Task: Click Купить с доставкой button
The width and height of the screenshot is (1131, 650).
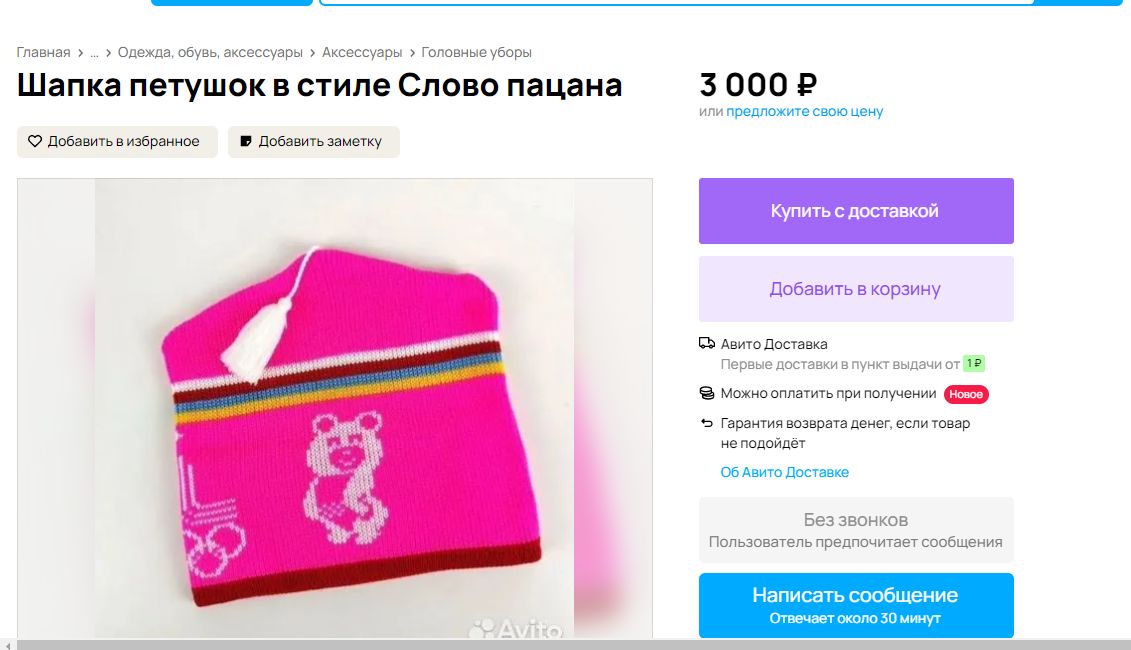Action: tap(856, 211)
